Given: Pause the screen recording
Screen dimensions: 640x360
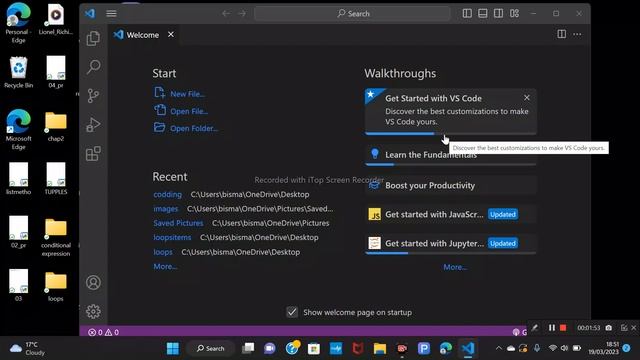Looking at the screenshot, I should pyautogui.click(x=552, y=327).
